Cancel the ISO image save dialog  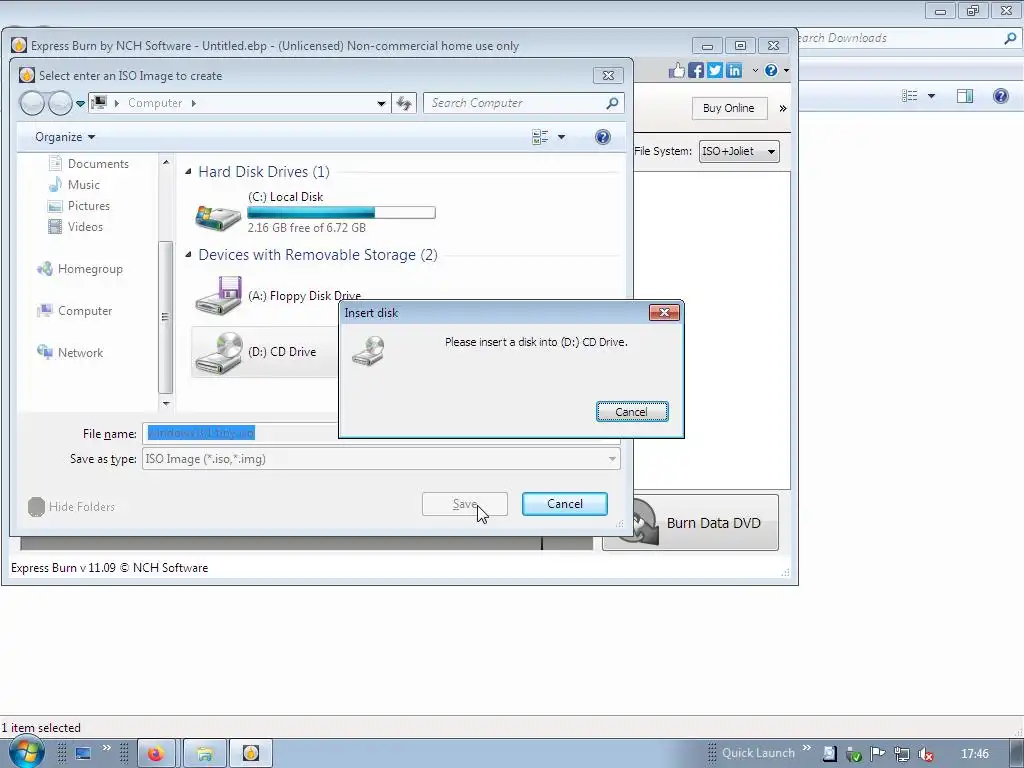pos(564,504)
